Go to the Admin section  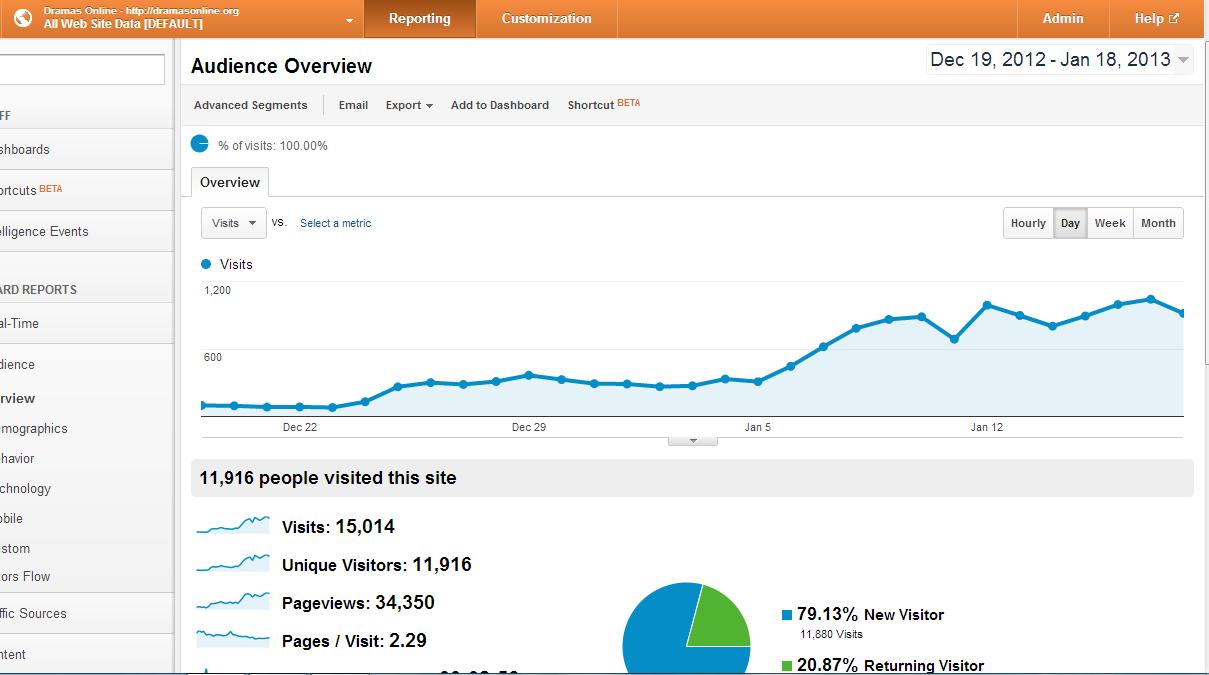pyautogui.click(x=1062, y=18)
